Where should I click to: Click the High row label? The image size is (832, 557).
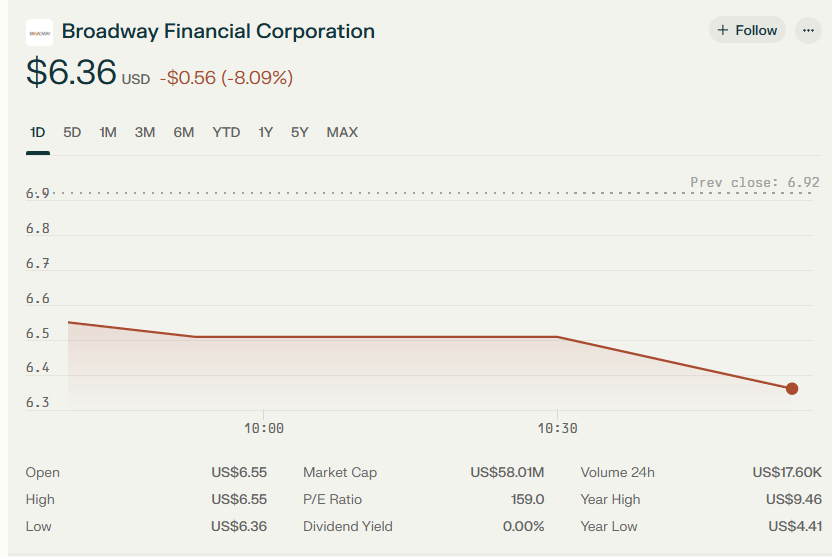[40, 499]
